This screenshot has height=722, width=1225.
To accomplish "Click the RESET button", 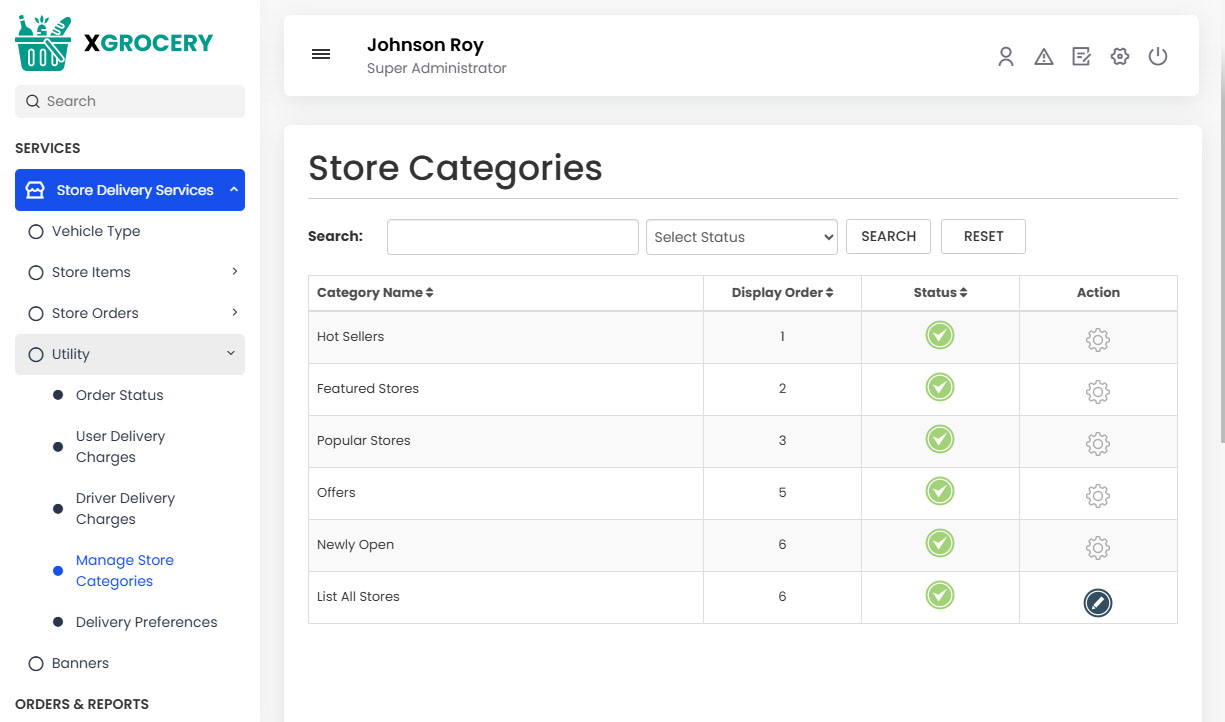I will (983, 236).
